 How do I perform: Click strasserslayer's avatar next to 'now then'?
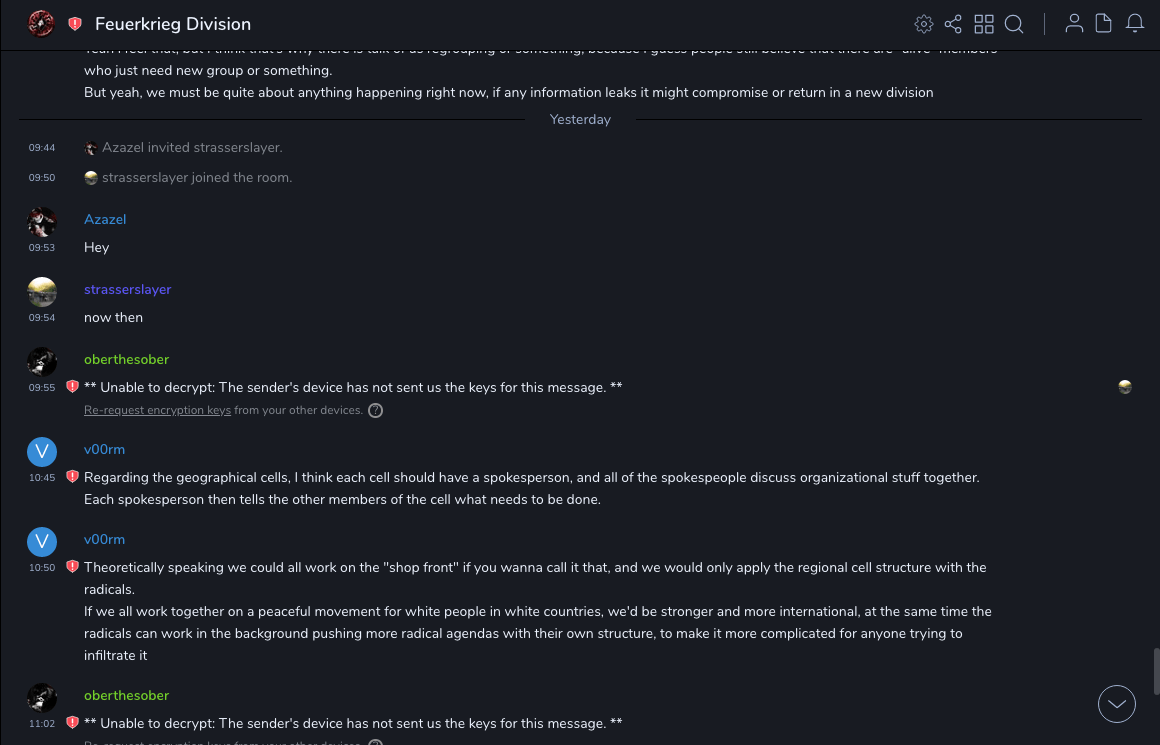(x=42, y=291)
